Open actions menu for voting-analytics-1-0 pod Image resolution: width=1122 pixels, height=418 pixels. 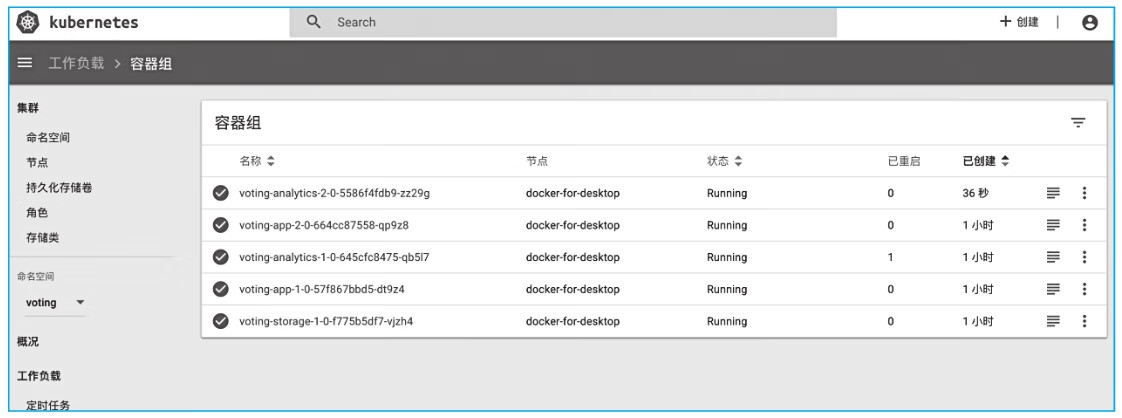[1084, 257]
